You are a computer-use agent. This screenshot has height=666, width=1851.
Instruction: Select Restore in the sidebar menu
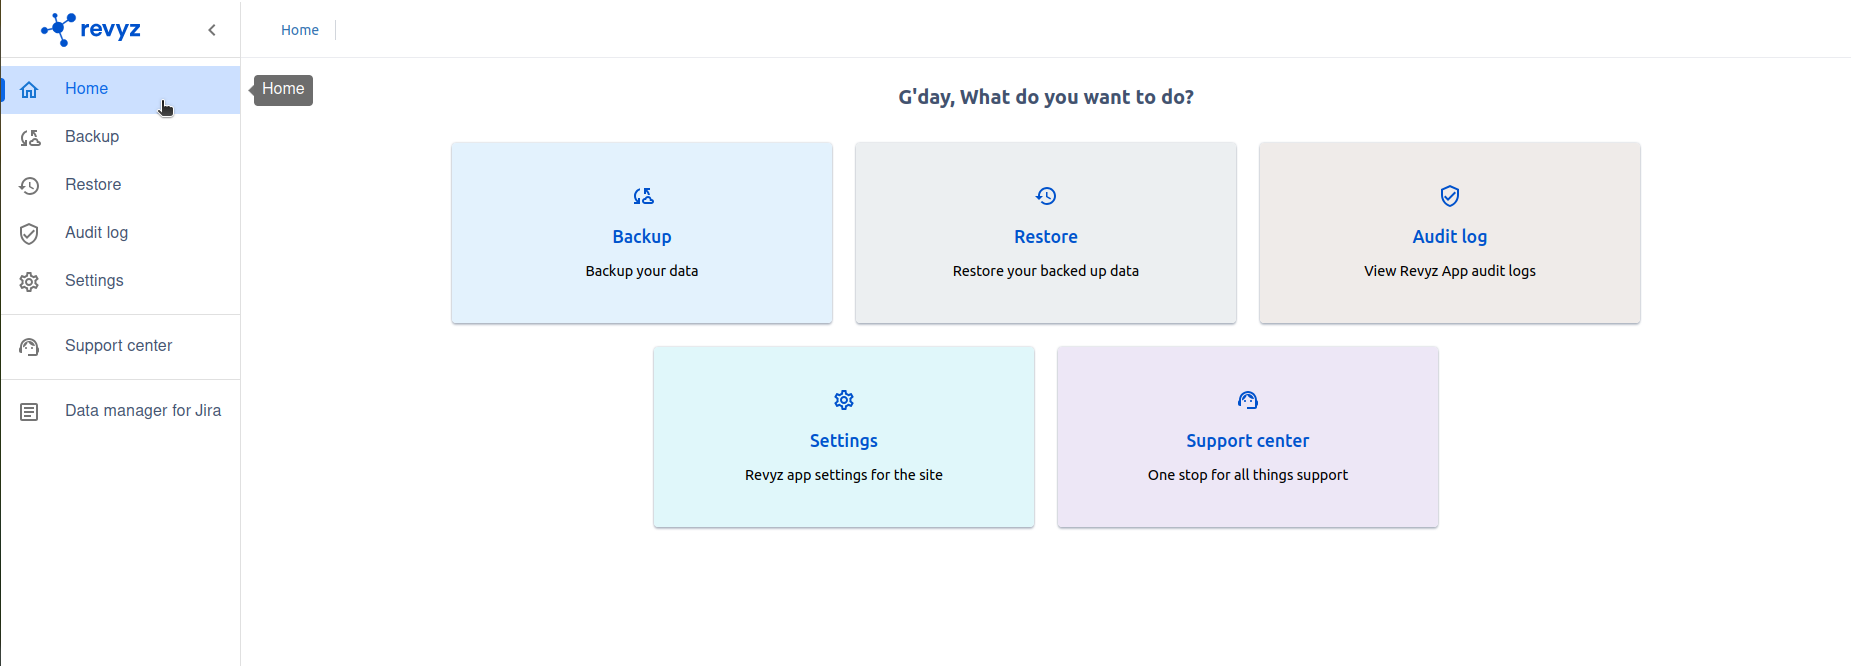coord(93,185)
